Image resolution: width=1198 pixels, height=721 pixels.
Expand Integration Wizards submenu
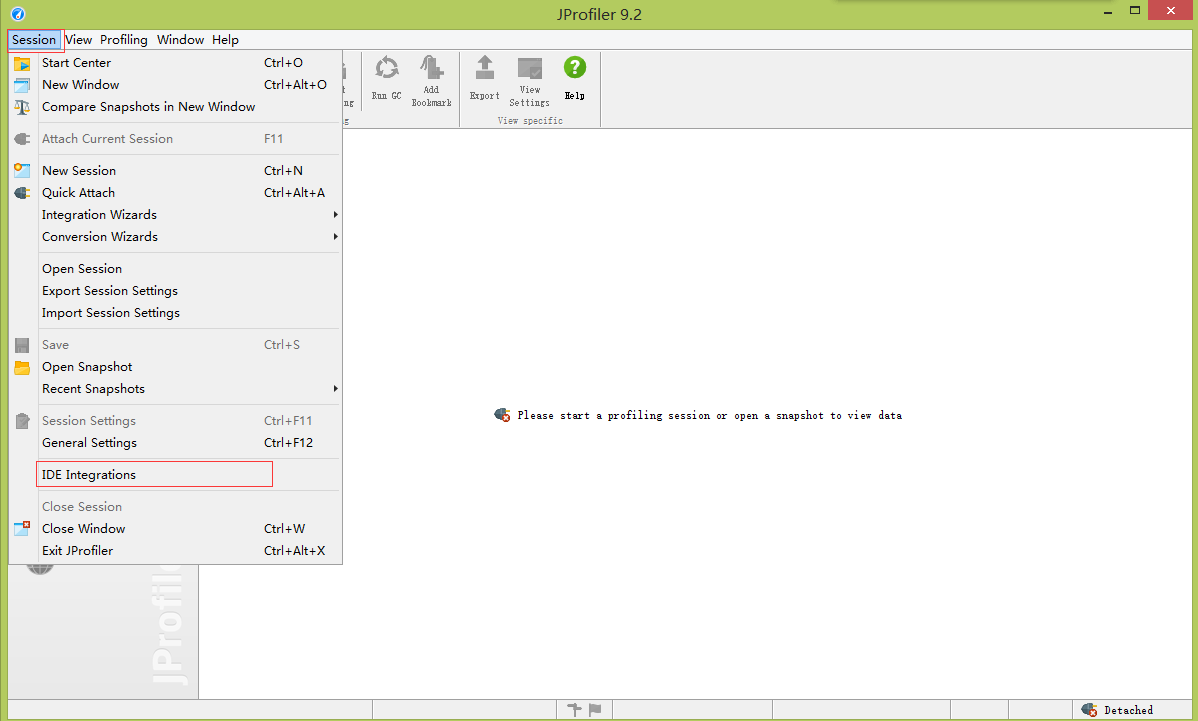(x=175, y=215)
